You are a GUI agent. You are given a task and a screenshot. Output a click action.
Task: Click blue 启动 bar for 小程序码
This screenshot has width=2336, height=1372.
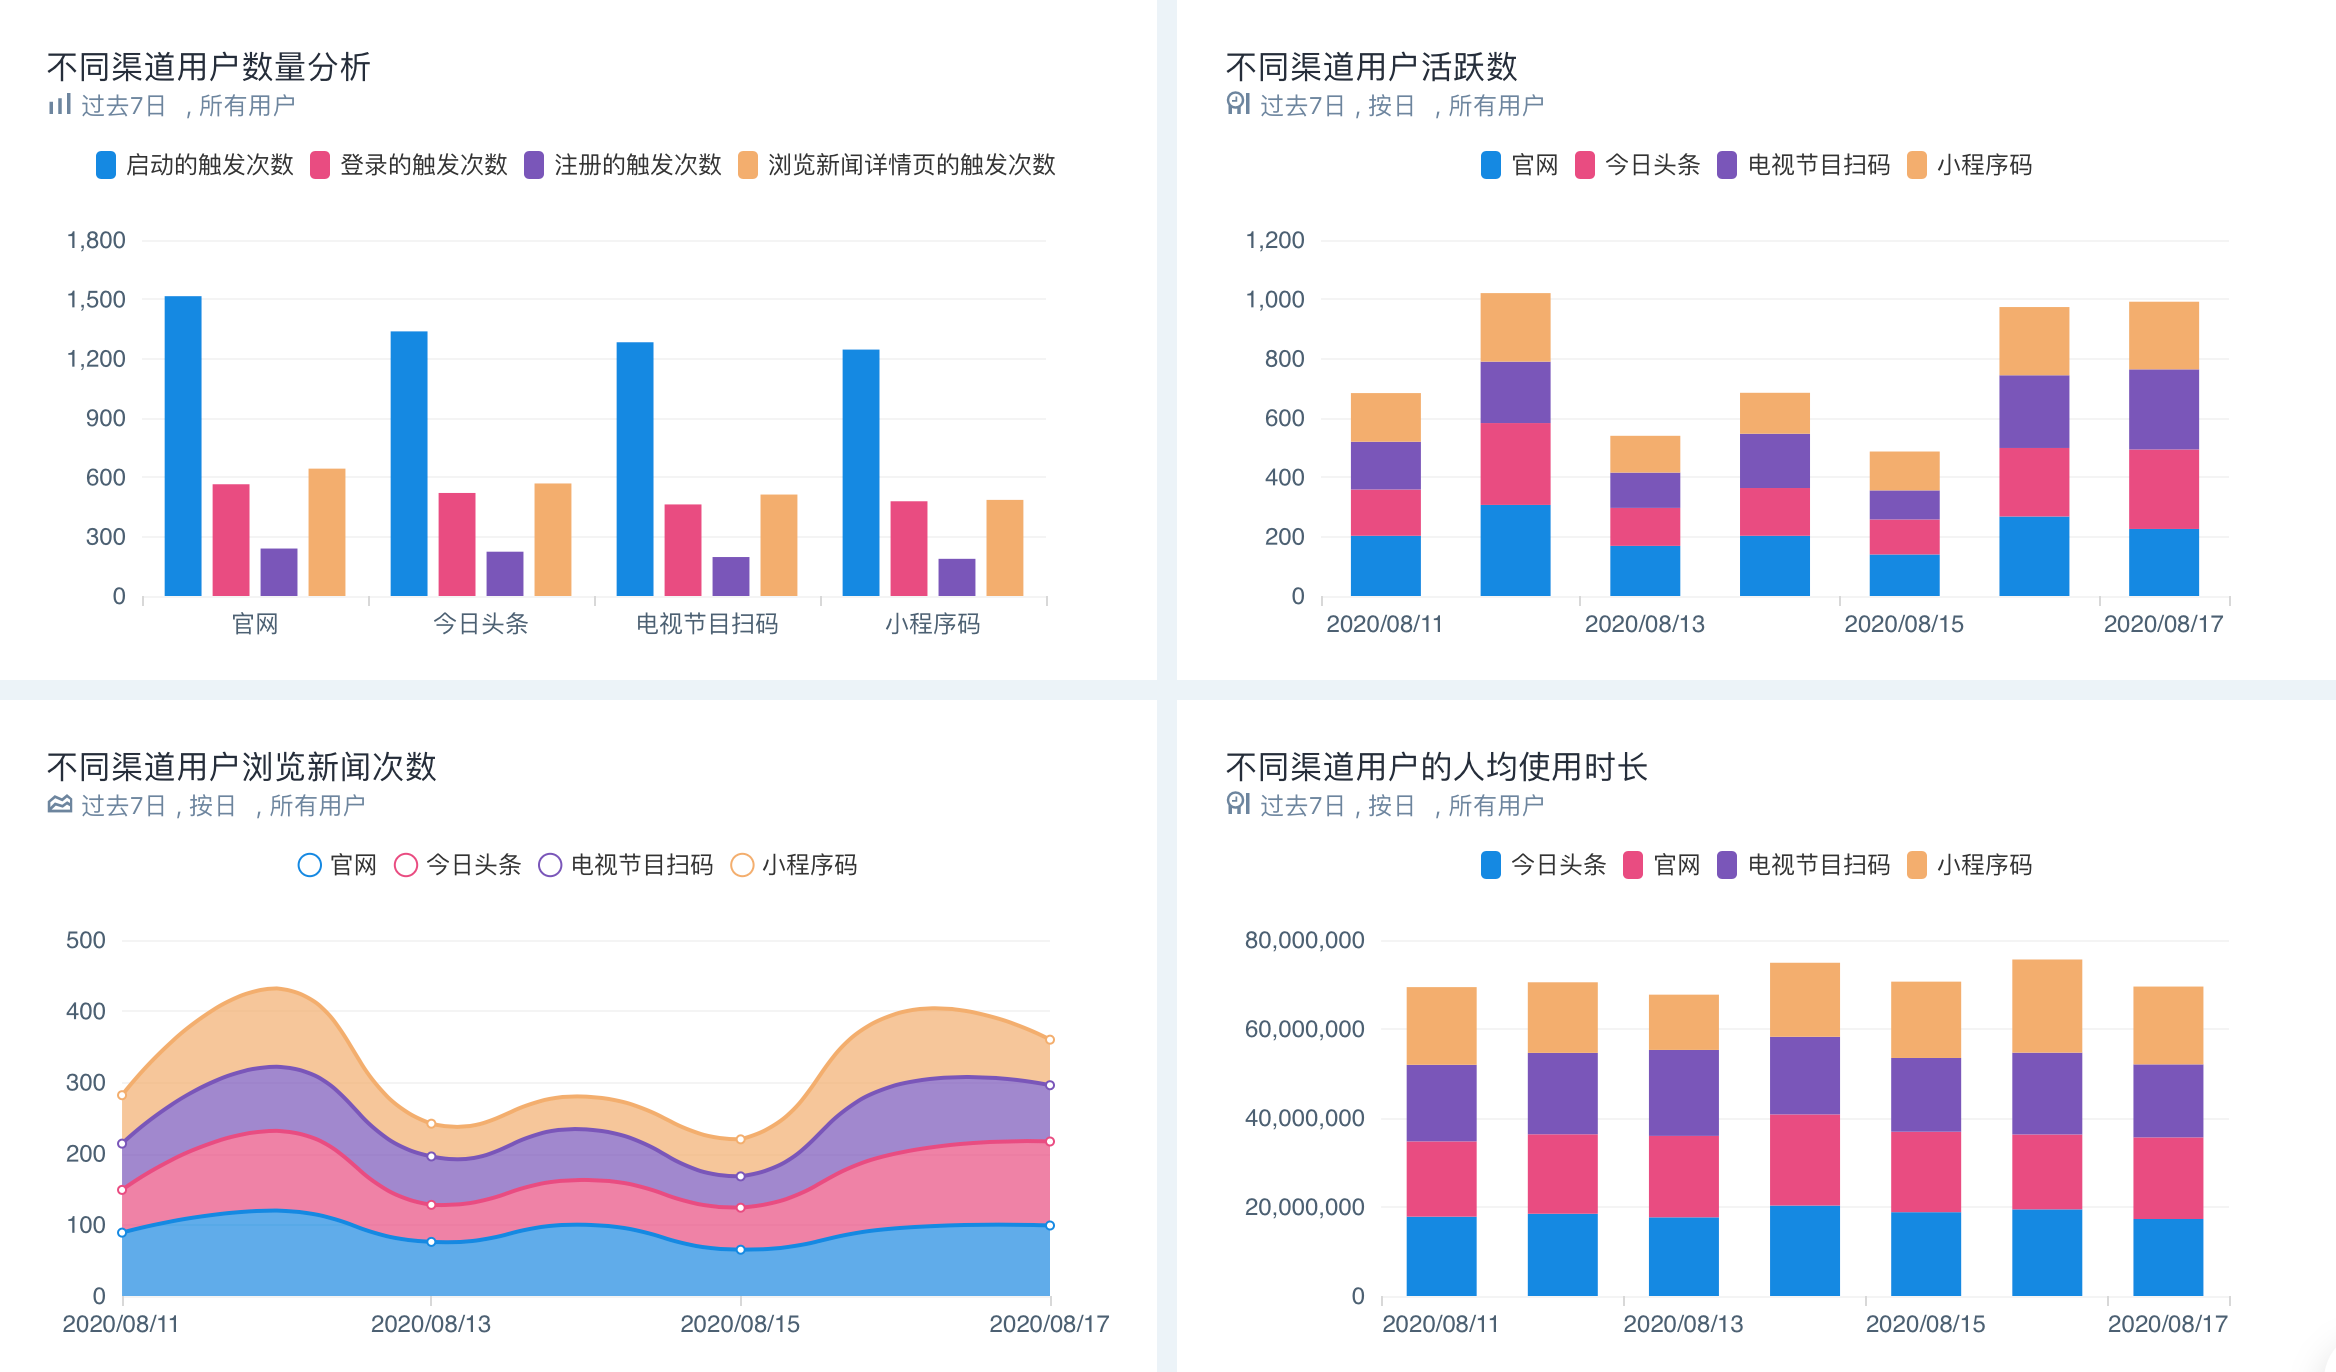[861, 473]
